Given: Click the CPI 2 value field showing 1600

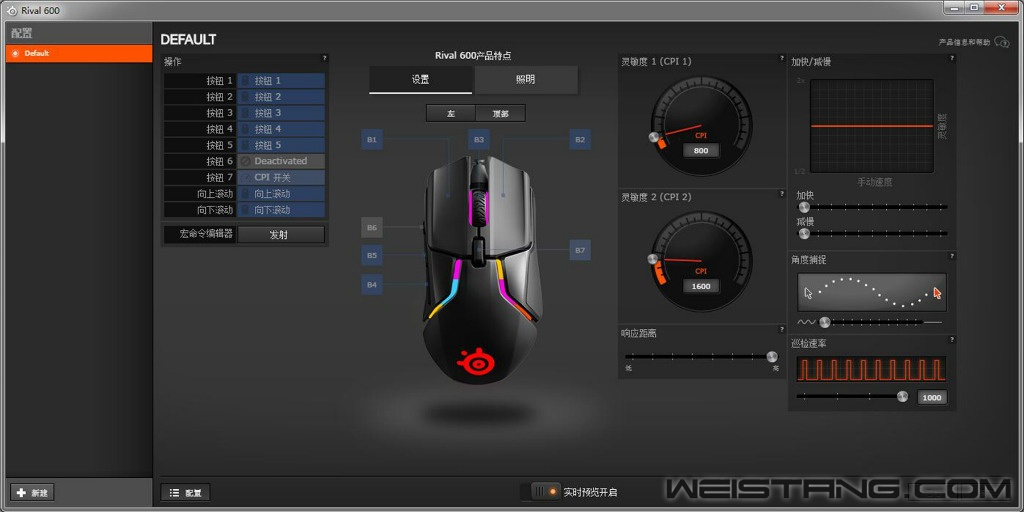Looking at the screenshot, I should pyautogui.click(x=701, y=286).
